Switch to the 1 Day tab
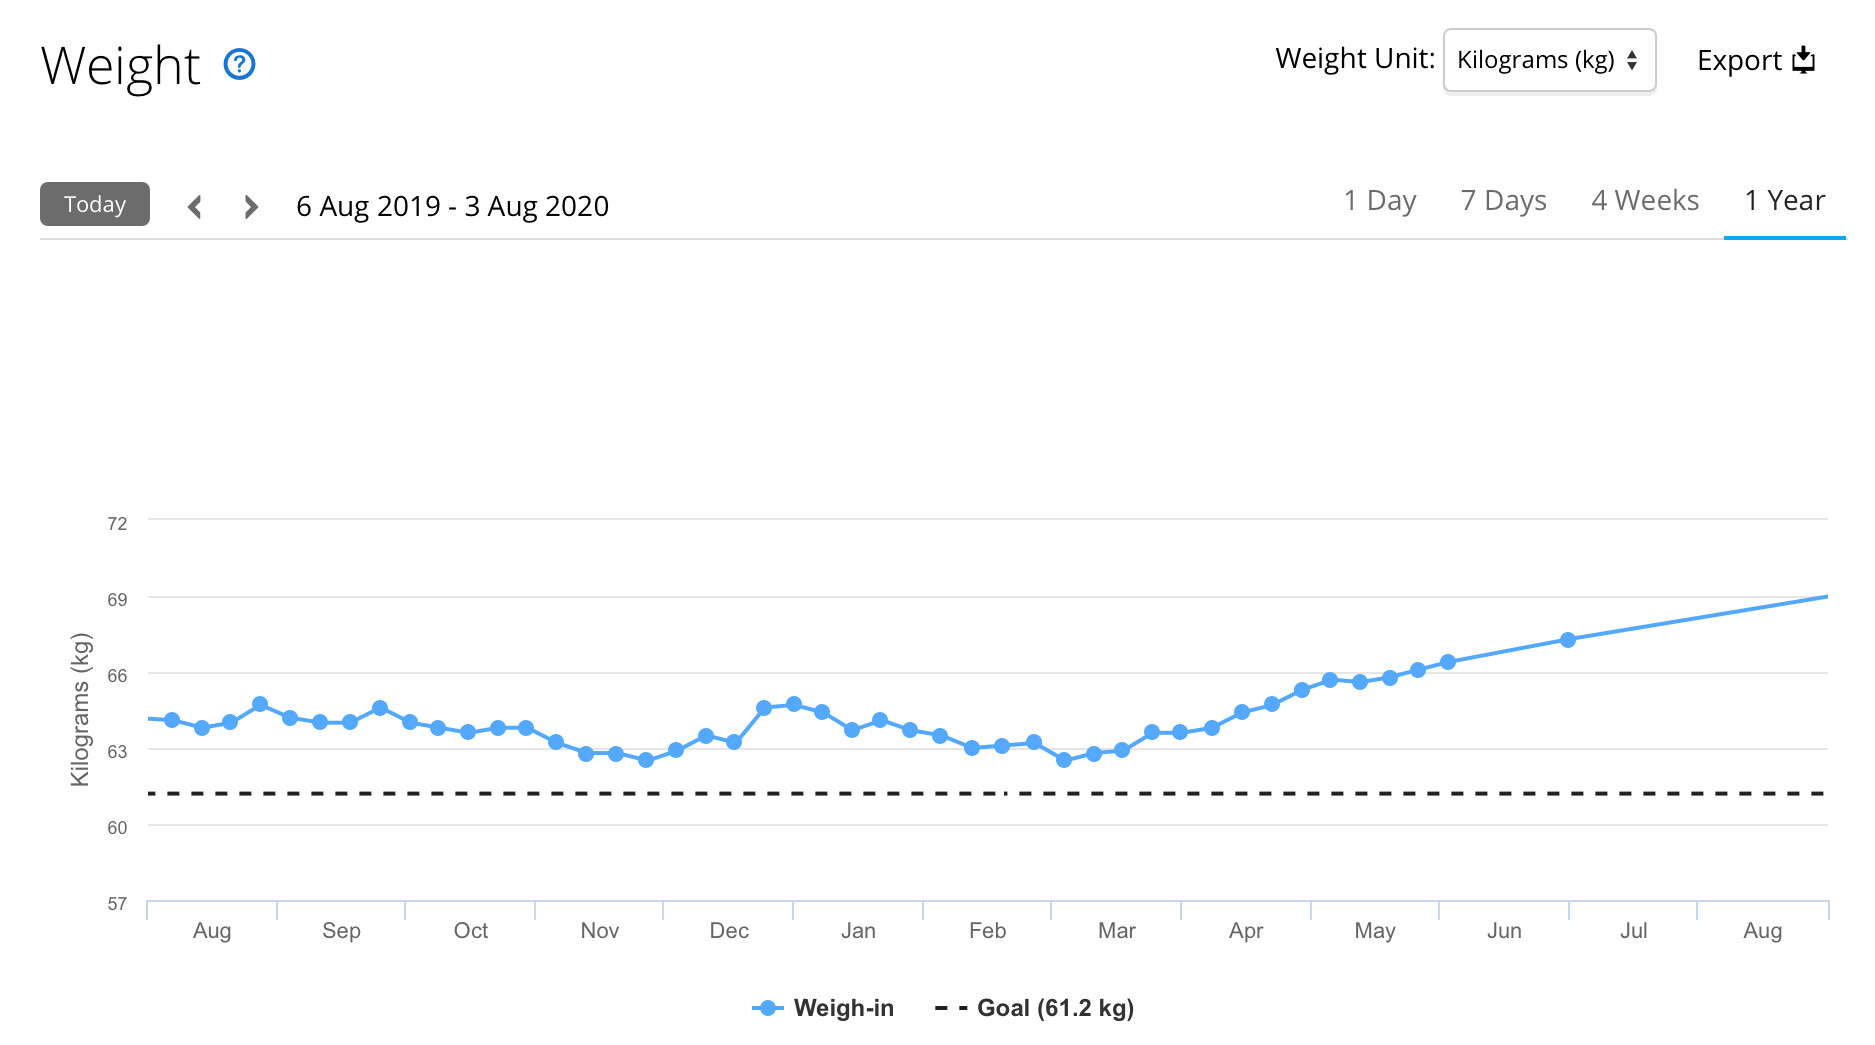 pos(1379,201)
